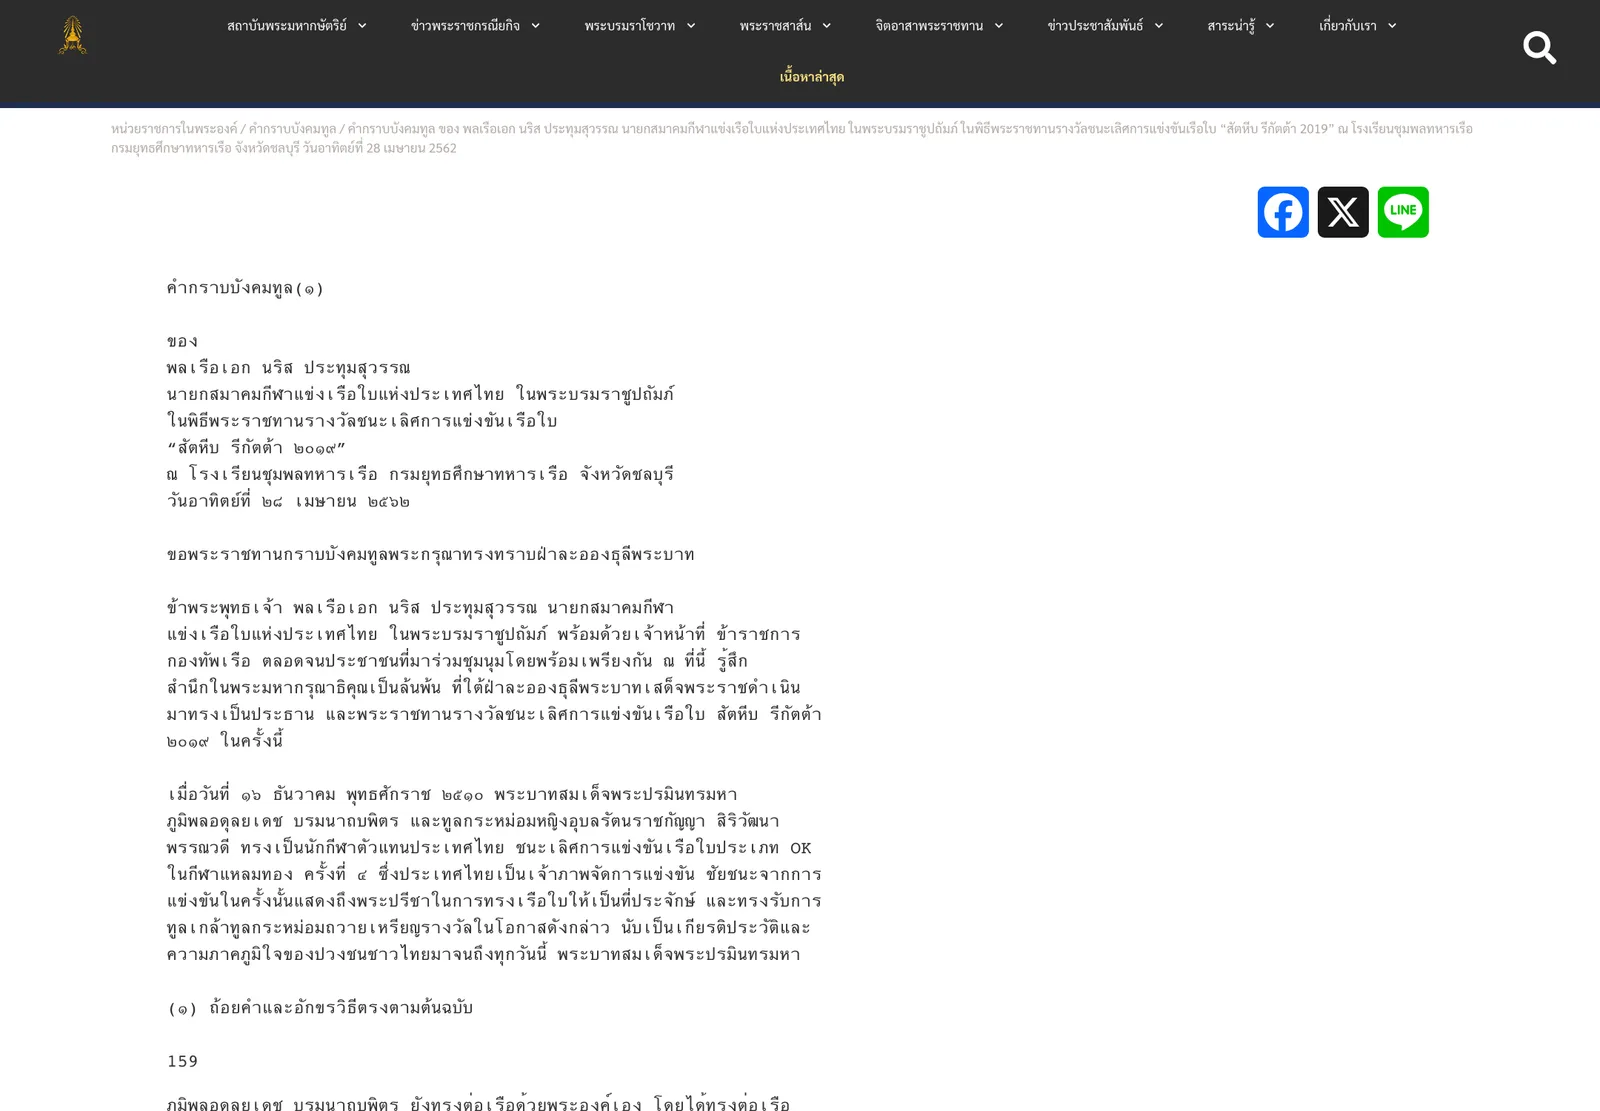
Task: Open the สถาบันพระมหากษัตริย์ menu
Action: click(286, 26)
